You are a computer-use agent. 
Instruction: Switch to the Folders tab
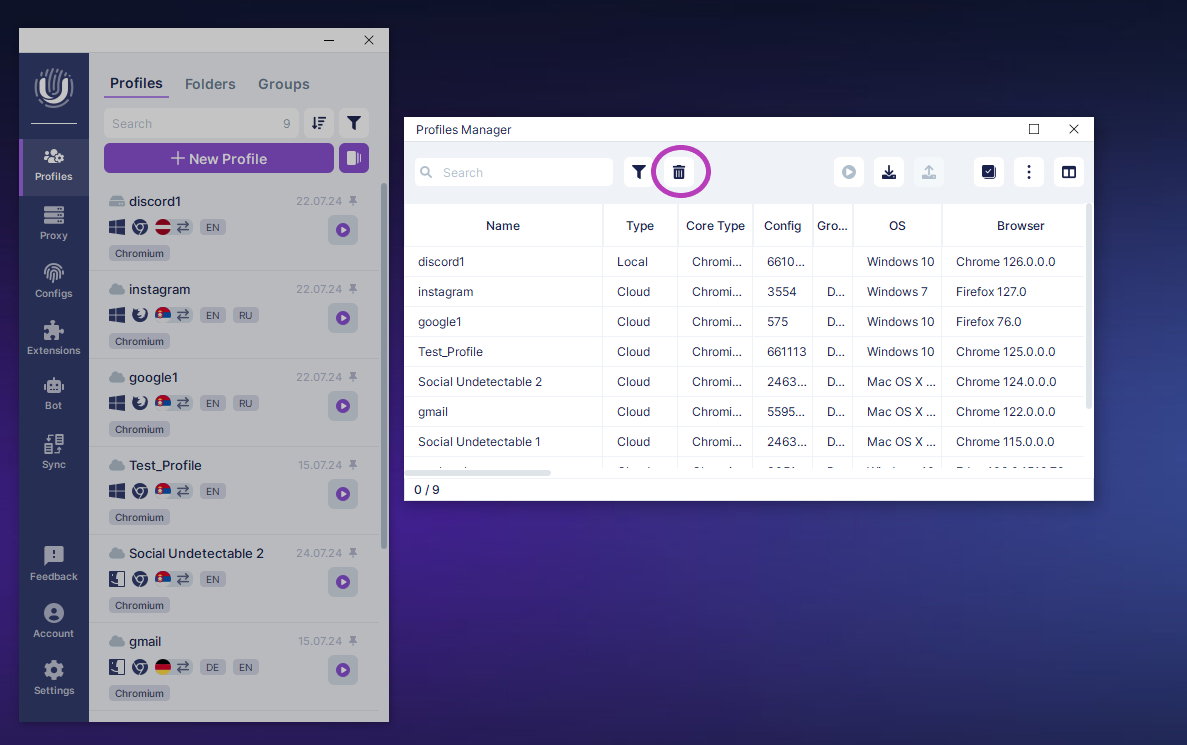pos(210,84)
